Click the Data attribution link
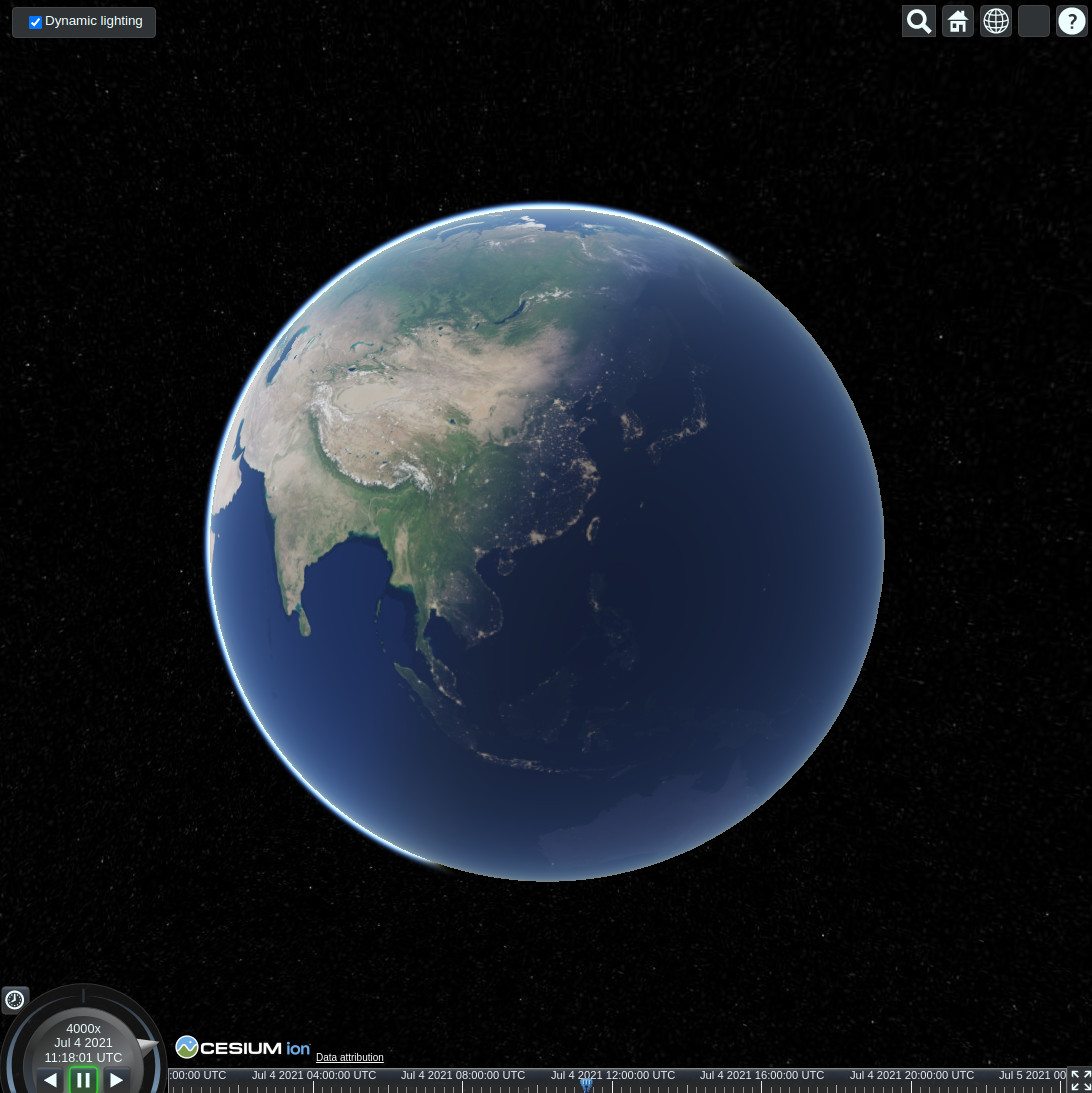This screenshot has width=1092, height=1093. pyautogui.click(x=349, y=1057)
